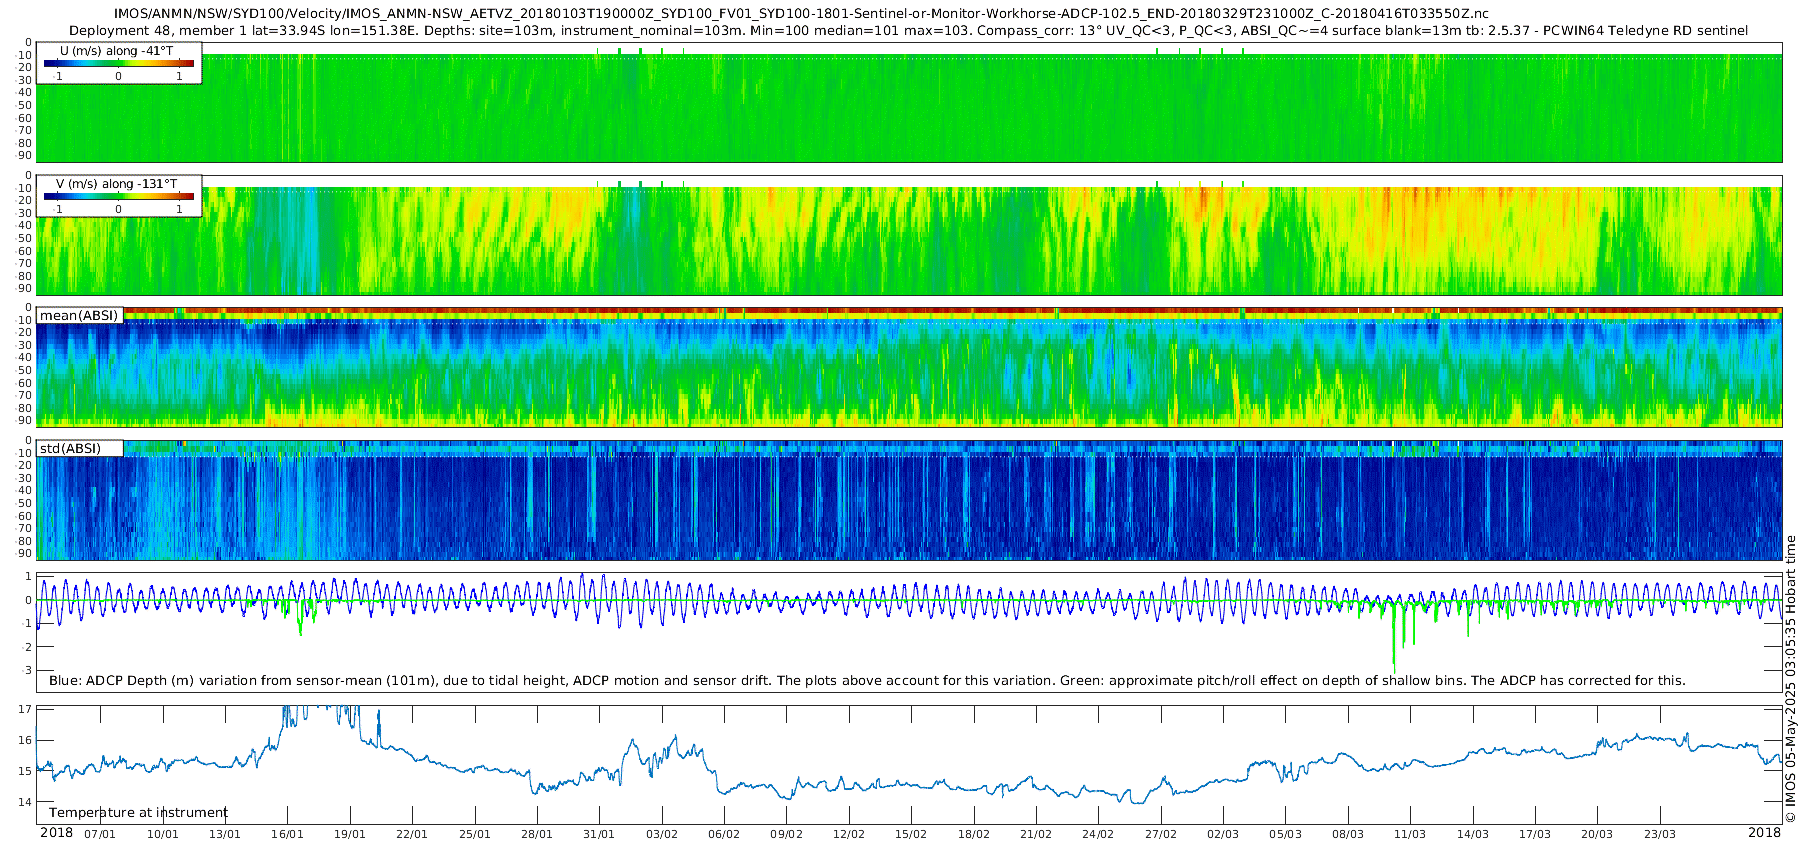Screen dimensions: 1800x850
Task: Click the 23/03 date tick label
Action: click(x=1659, y=834)
